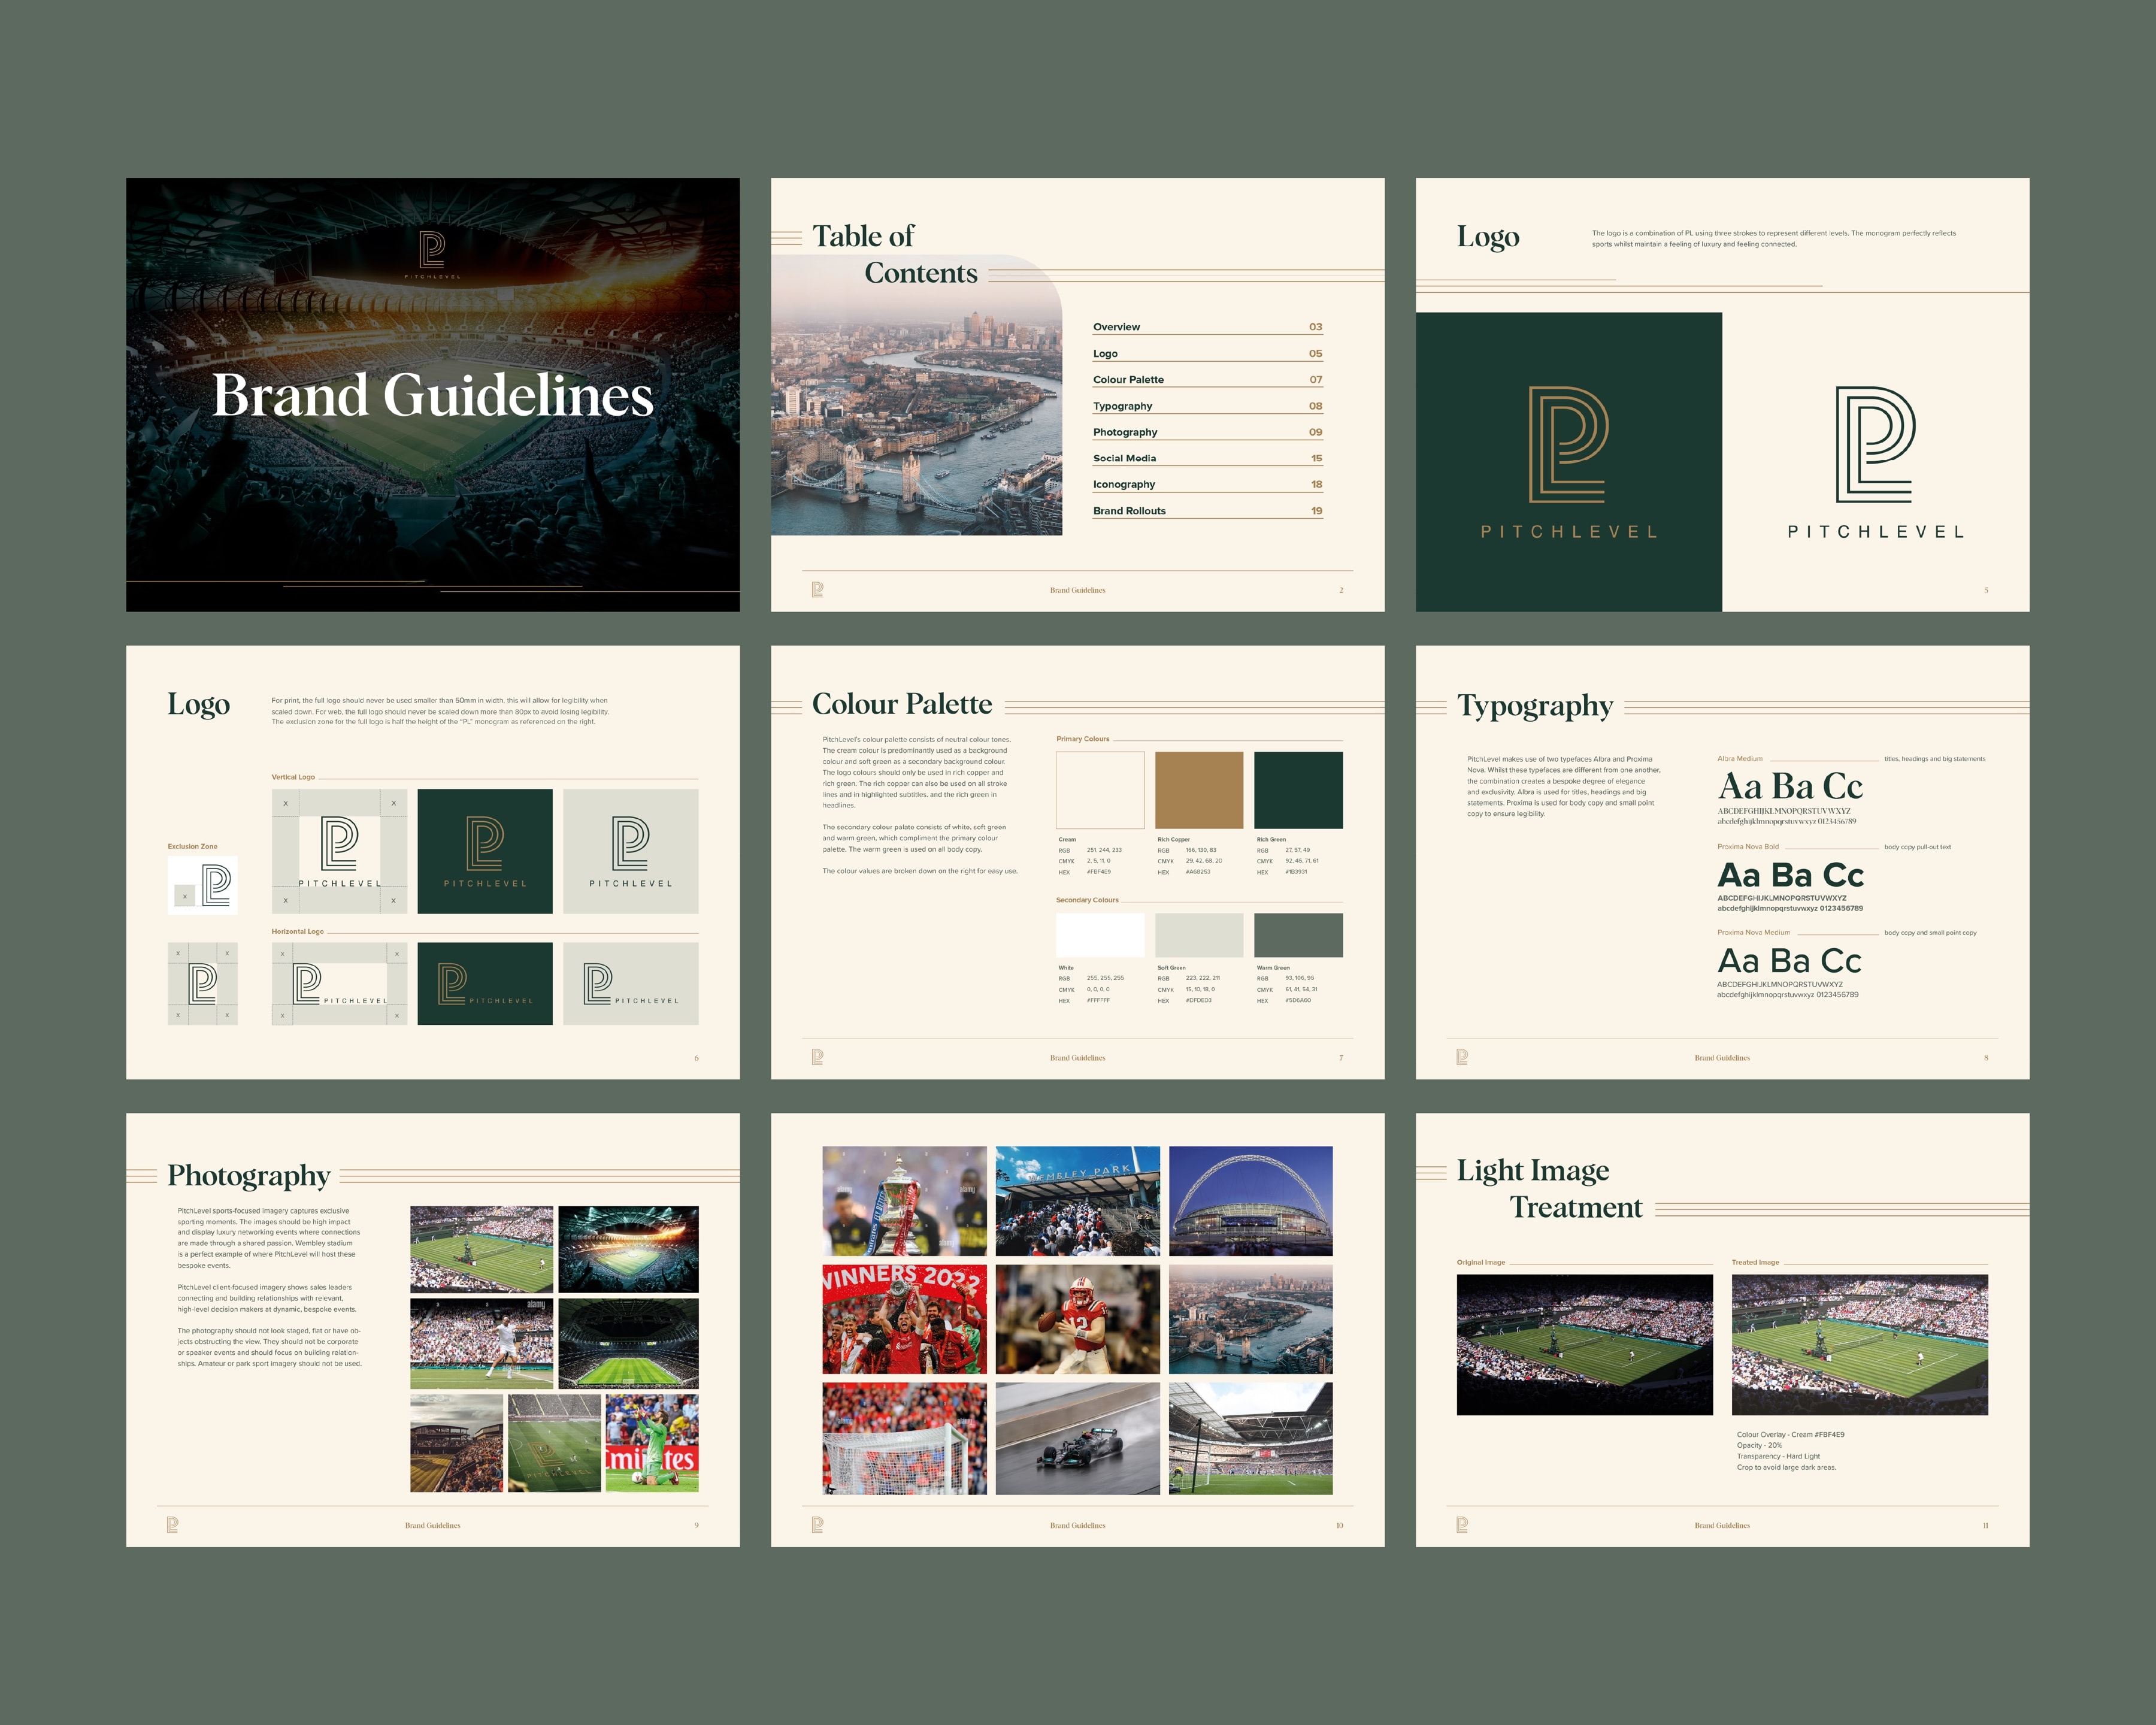Screen dimensions: 2156x1725
Task: Click the footer PL icon on Typography page
Action: (1462, 1057)
